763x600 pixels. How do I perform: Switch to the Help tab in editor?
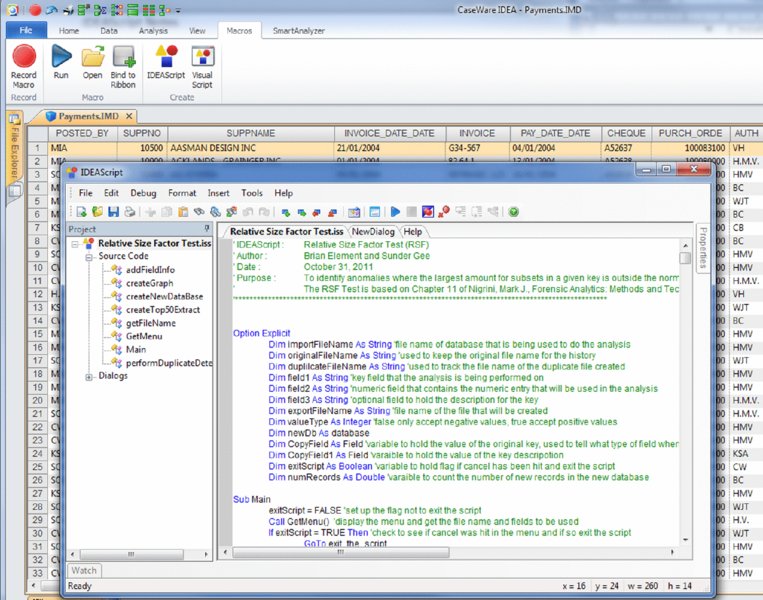click(413, 232)
